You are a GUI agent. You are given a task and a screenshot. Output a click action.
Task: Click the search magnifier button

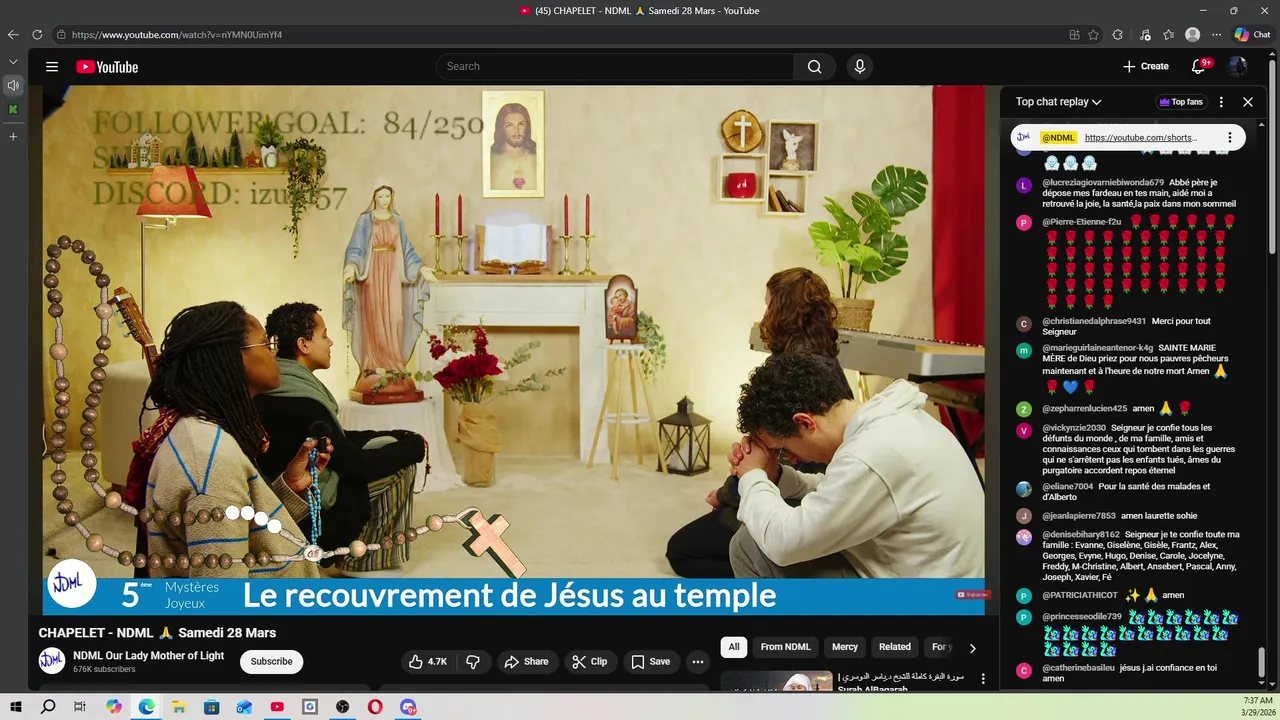[x=814, y=67]
